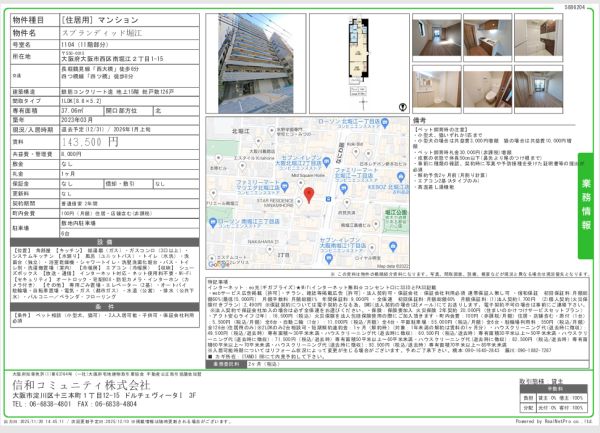Select the [住居用] マンション property type value
This screenshot has height=433, width=600.
tap(99, 20)
